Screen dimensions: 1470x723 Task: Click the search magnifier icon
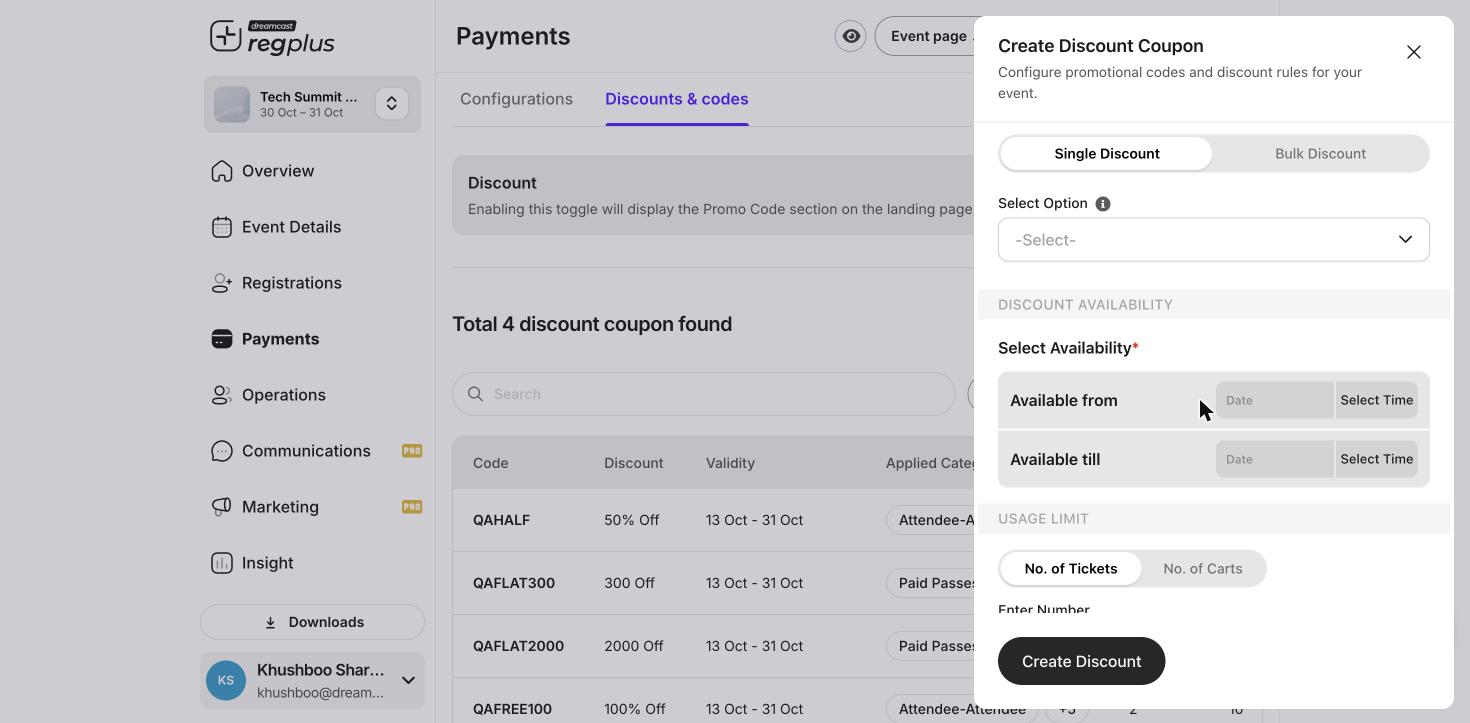476,394
